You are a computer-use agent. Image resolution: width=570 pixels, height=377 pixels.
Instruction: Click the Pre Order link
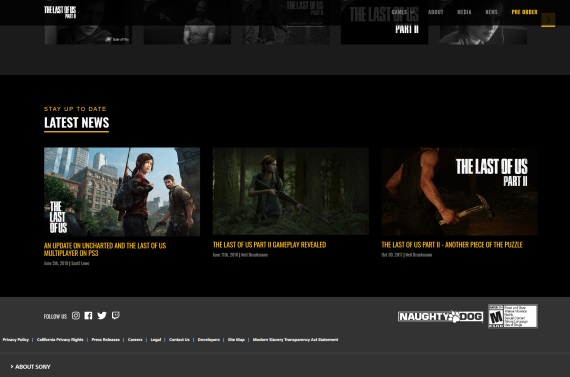(524, 12)
